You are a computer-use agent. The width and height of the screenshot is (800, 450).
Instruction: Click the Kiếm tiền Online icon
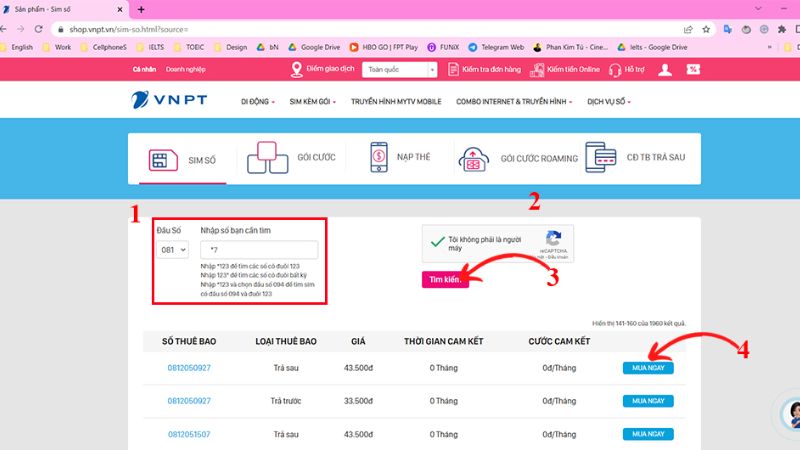pos(537,70)
